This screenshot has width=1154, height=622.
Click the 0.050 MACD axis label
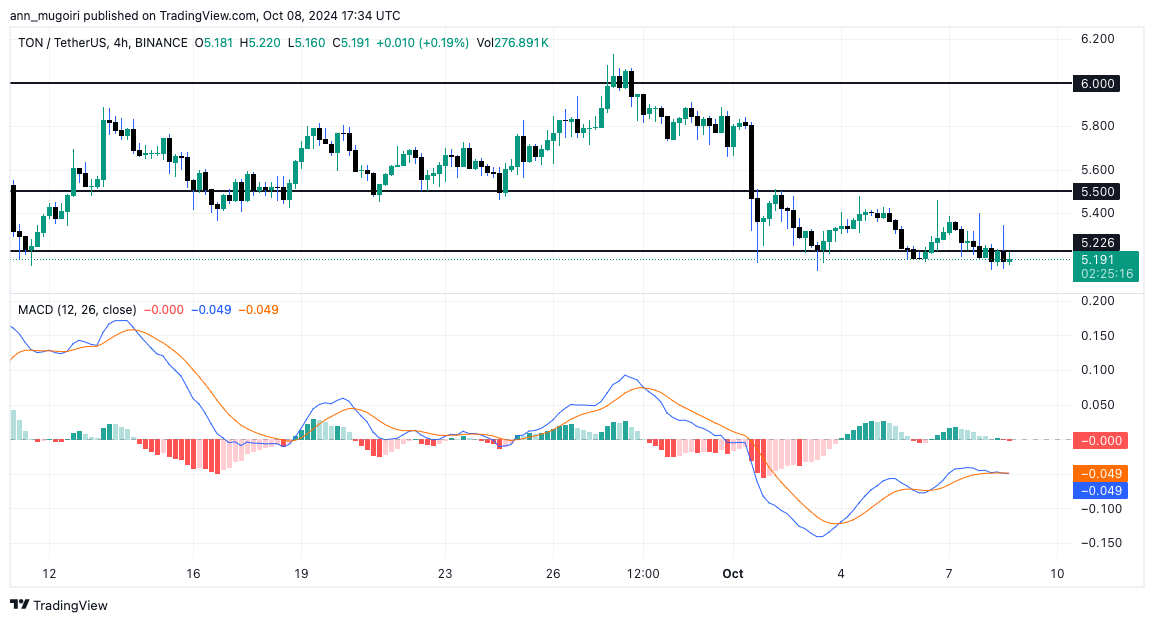(1097, 405)
